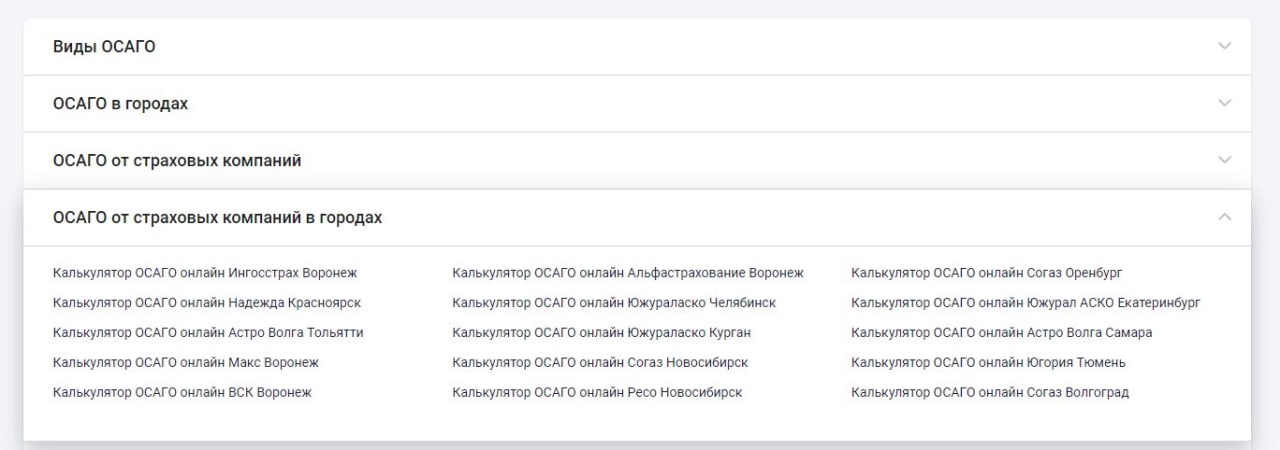Screen dimensions: 1280x450
Task: Open link Южурал АСКО Екатеринбург
Action: (1026, 303)
